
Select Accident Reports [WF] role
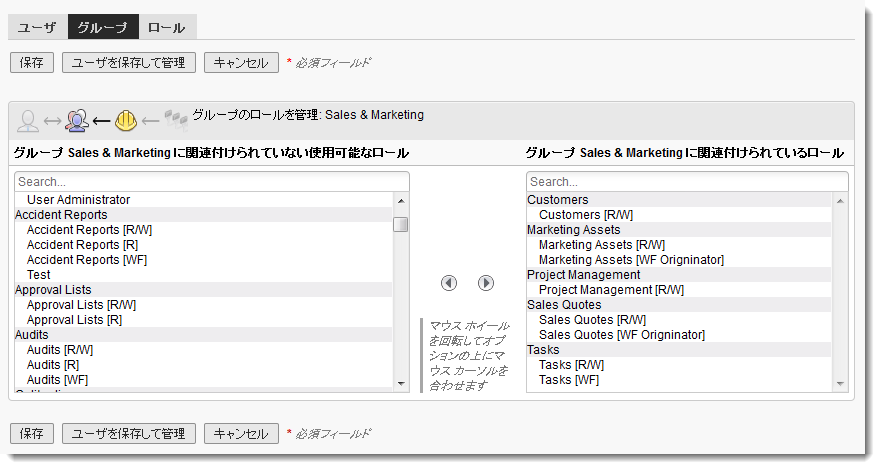(x=203, y=260)
